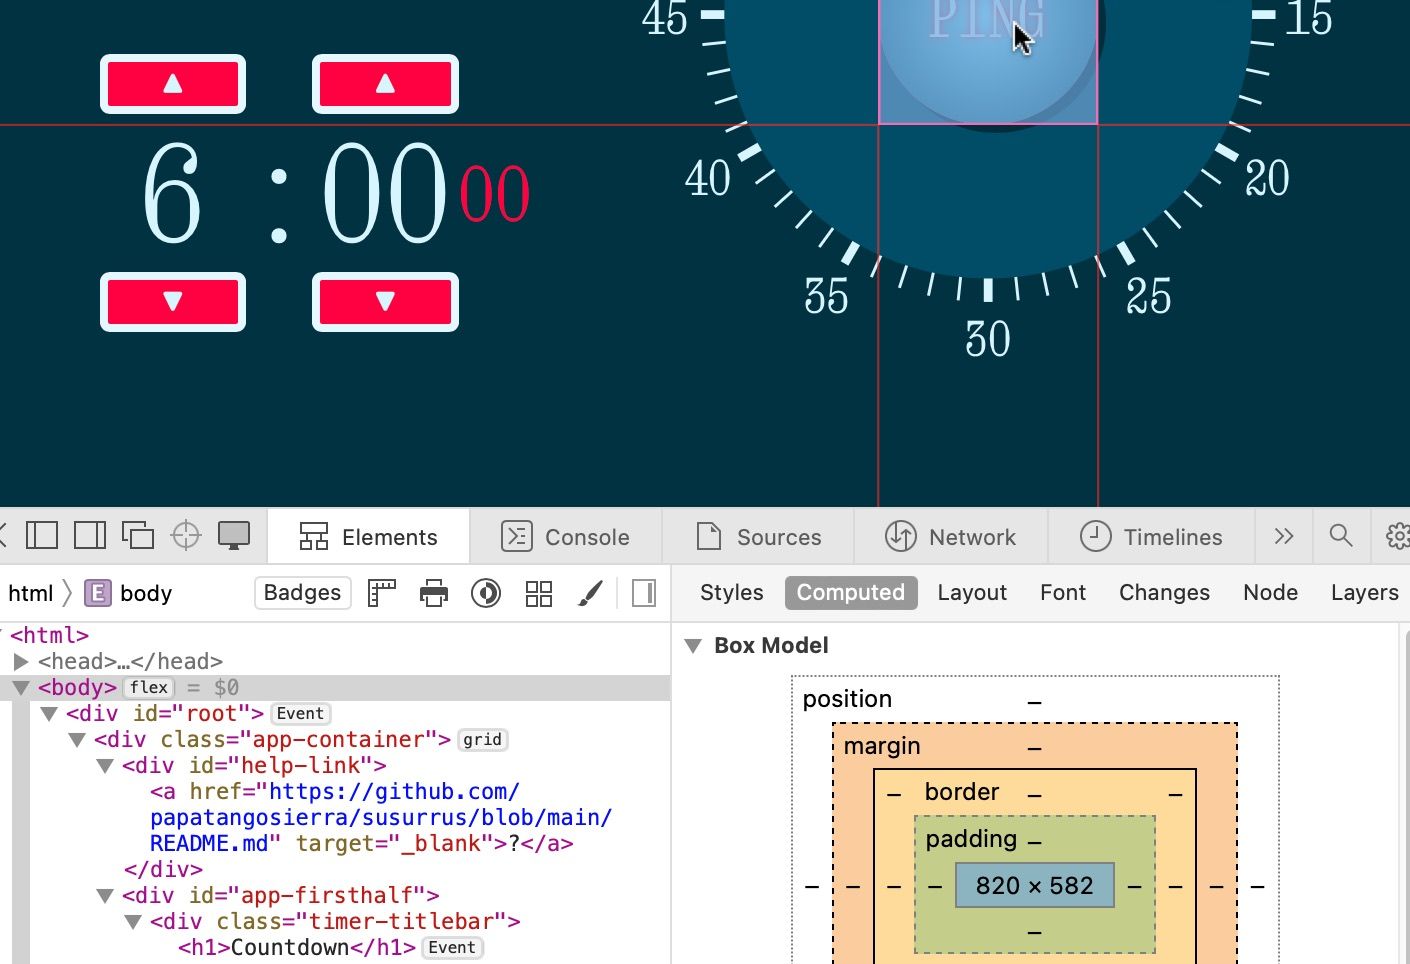
Task: Click the large minutes digit 6
Action: click(172, 193)
